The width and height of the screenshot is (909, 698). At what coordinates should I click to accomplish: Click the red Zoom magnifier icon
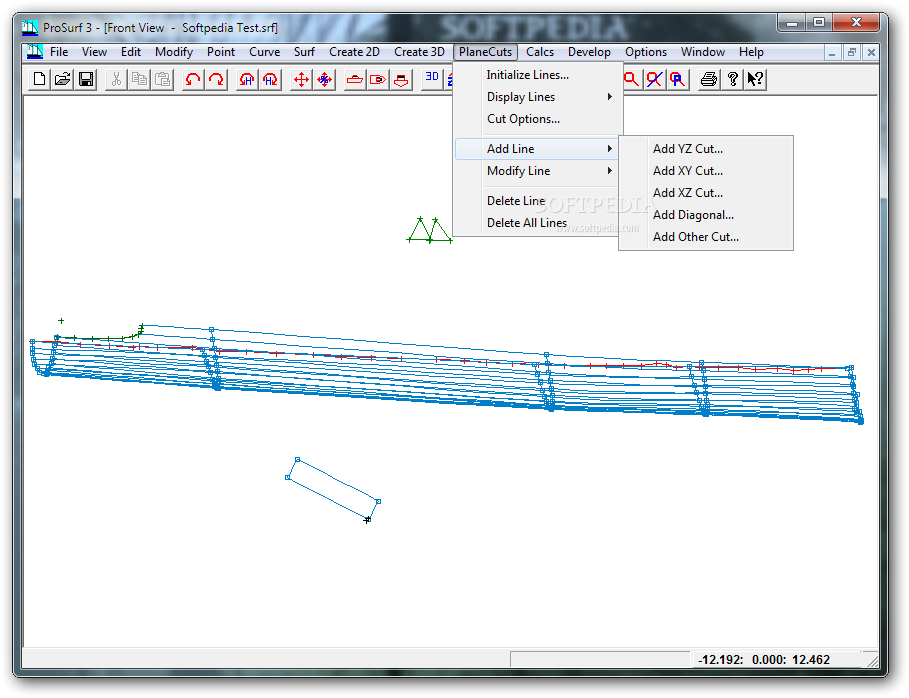point(631,79)
